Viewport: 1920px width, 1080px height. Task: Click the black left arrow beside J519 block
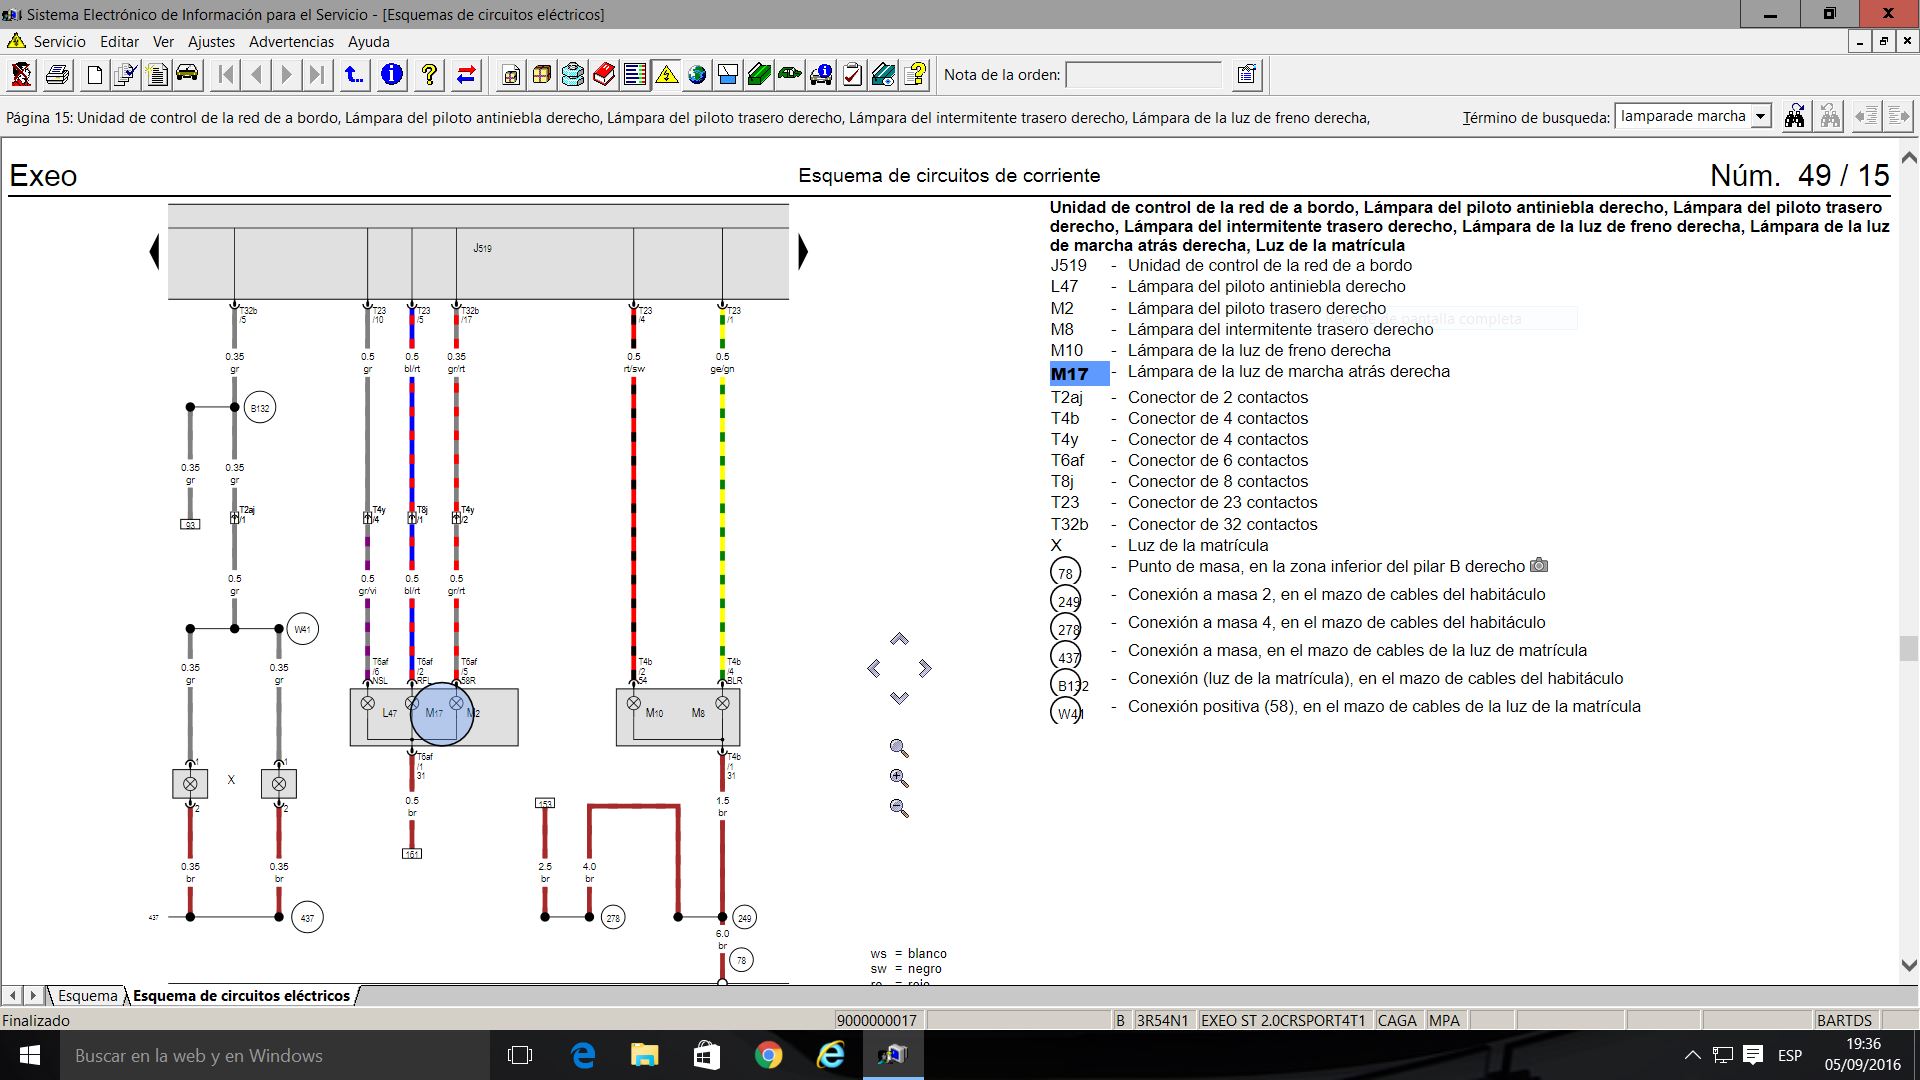click(154, 251)
